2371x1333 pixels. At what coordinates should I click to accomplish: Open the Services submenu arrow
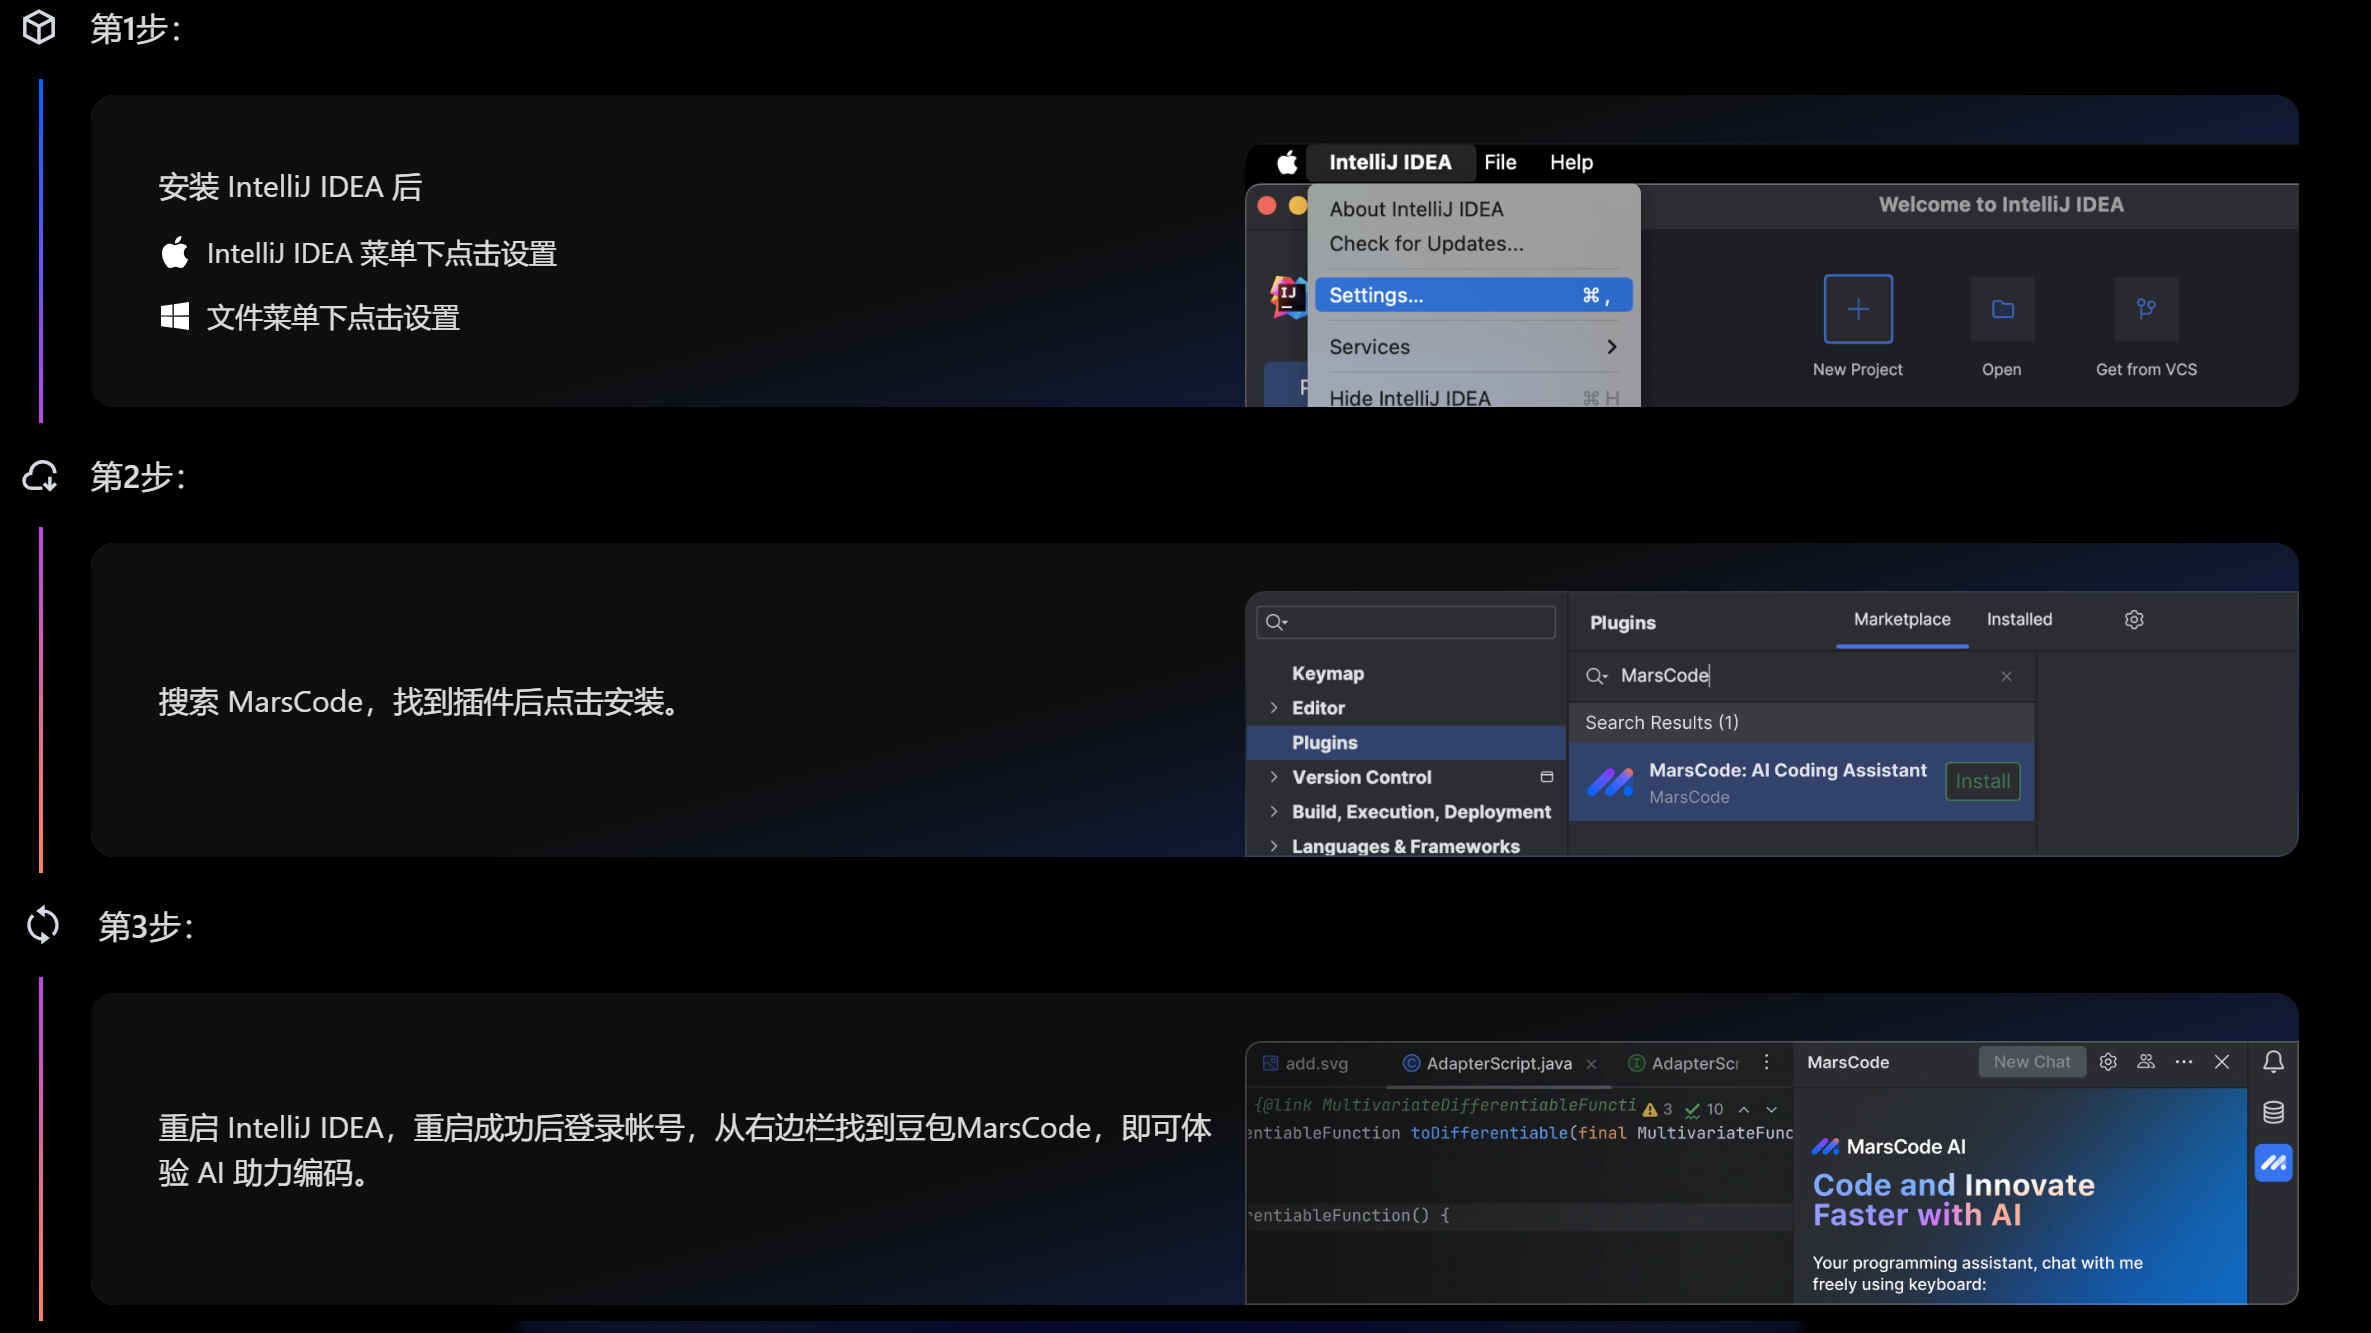[1611, 347]
